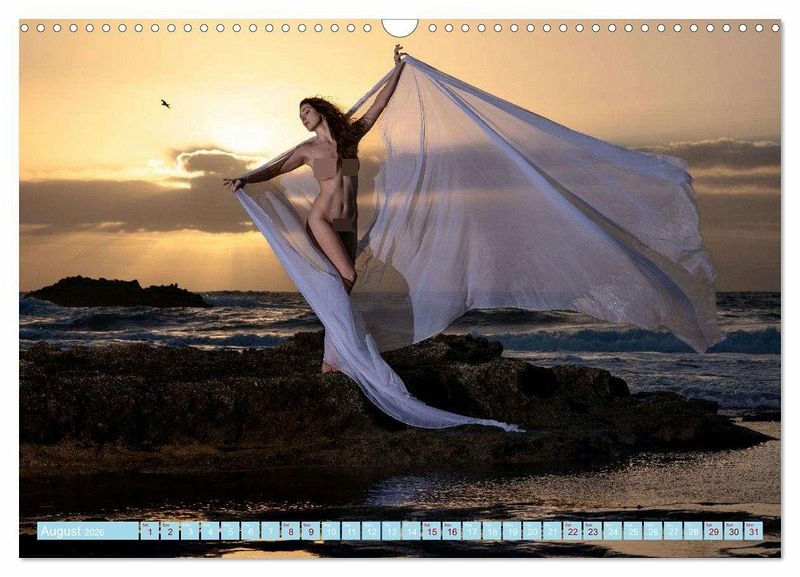The height and width of the screenshot is (577, 800).
Task: Select date cell 1 on the calendar strip
Action: (x=149, y=531)
